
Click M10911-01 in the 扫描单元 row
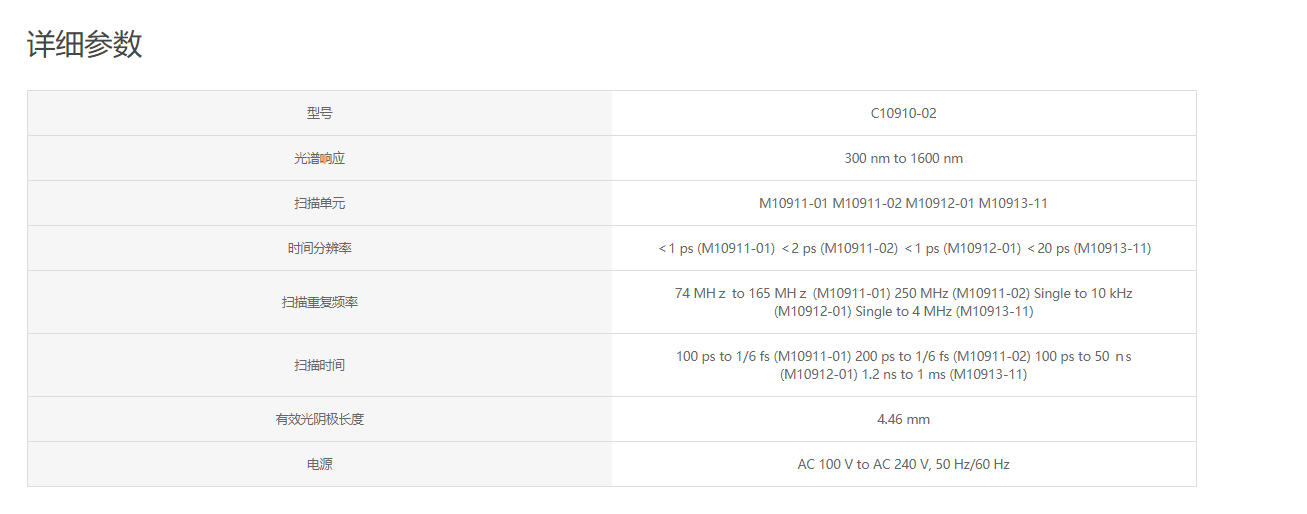793,203
